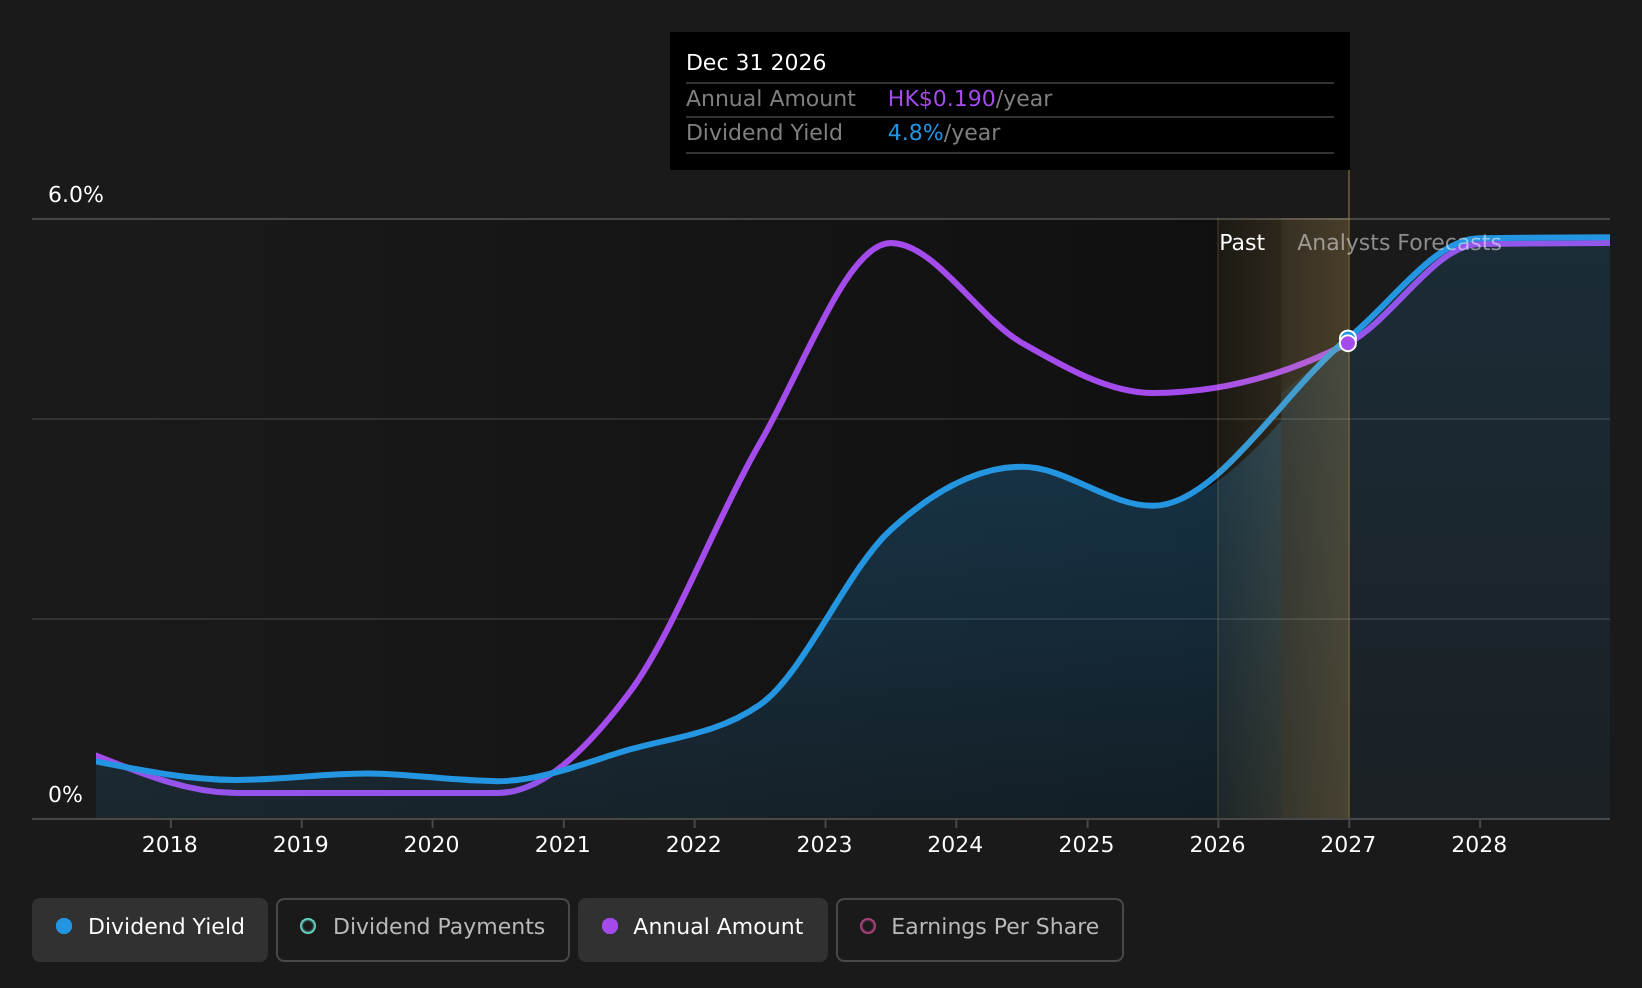Click the 2026 x-axis label

pos(1218,845)
